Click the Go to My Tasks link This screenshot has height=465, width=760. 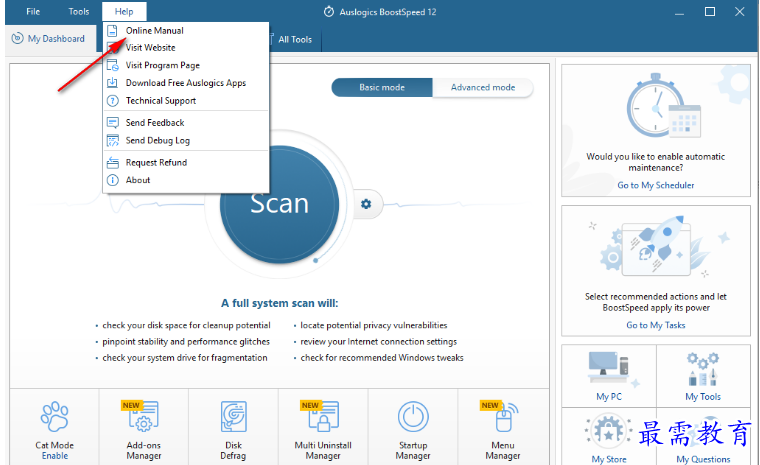point(655,325)
